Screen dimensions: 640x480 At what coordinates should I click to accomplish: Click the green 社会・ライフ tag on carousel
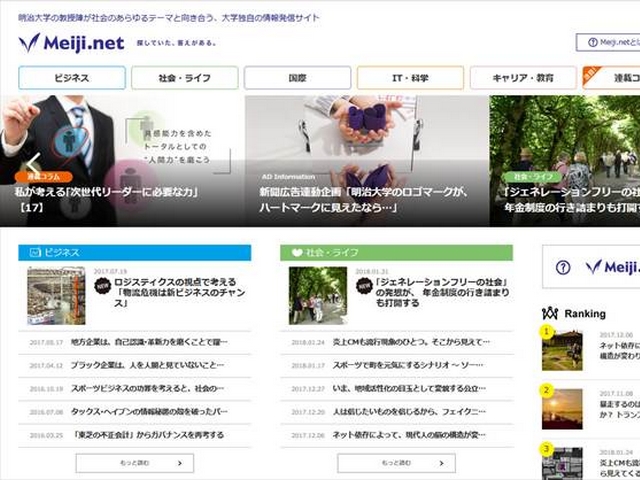click(533, 177)
